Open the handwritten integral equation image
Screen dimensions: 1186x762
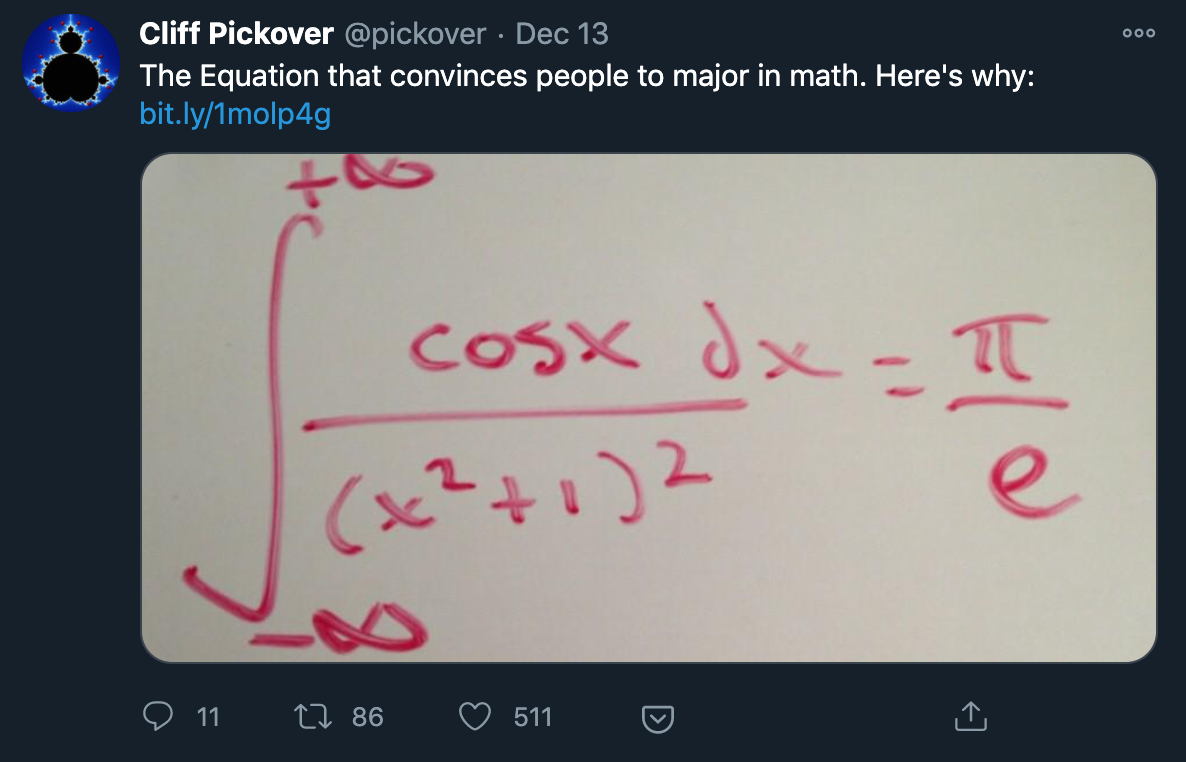click(x=650, y=405)
